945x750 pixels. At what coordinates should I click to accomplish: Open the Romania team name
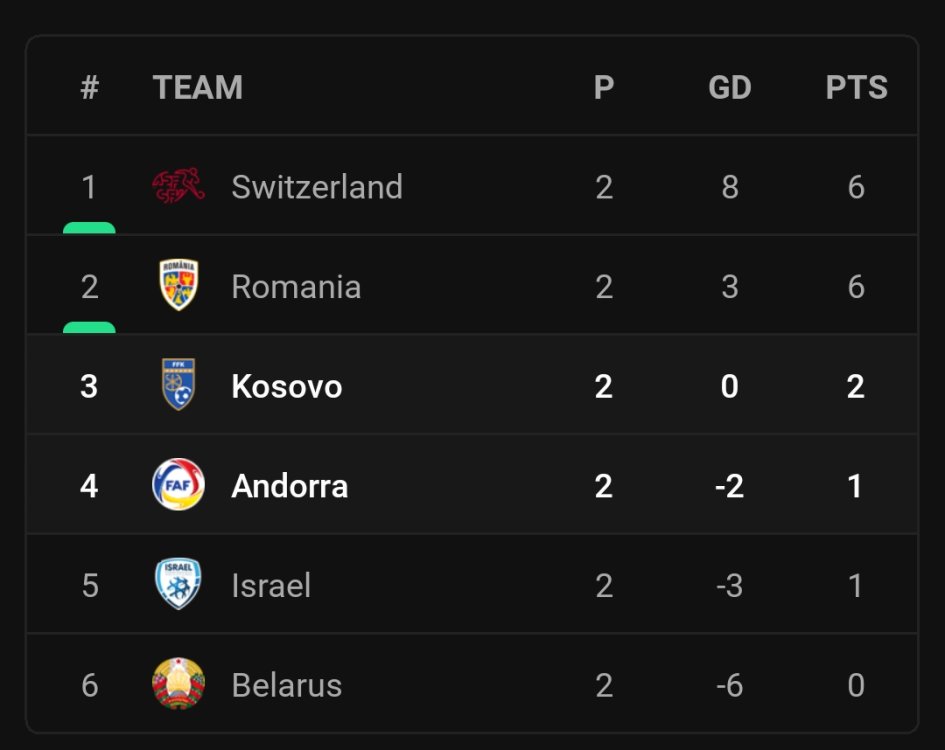coord(295,287)
